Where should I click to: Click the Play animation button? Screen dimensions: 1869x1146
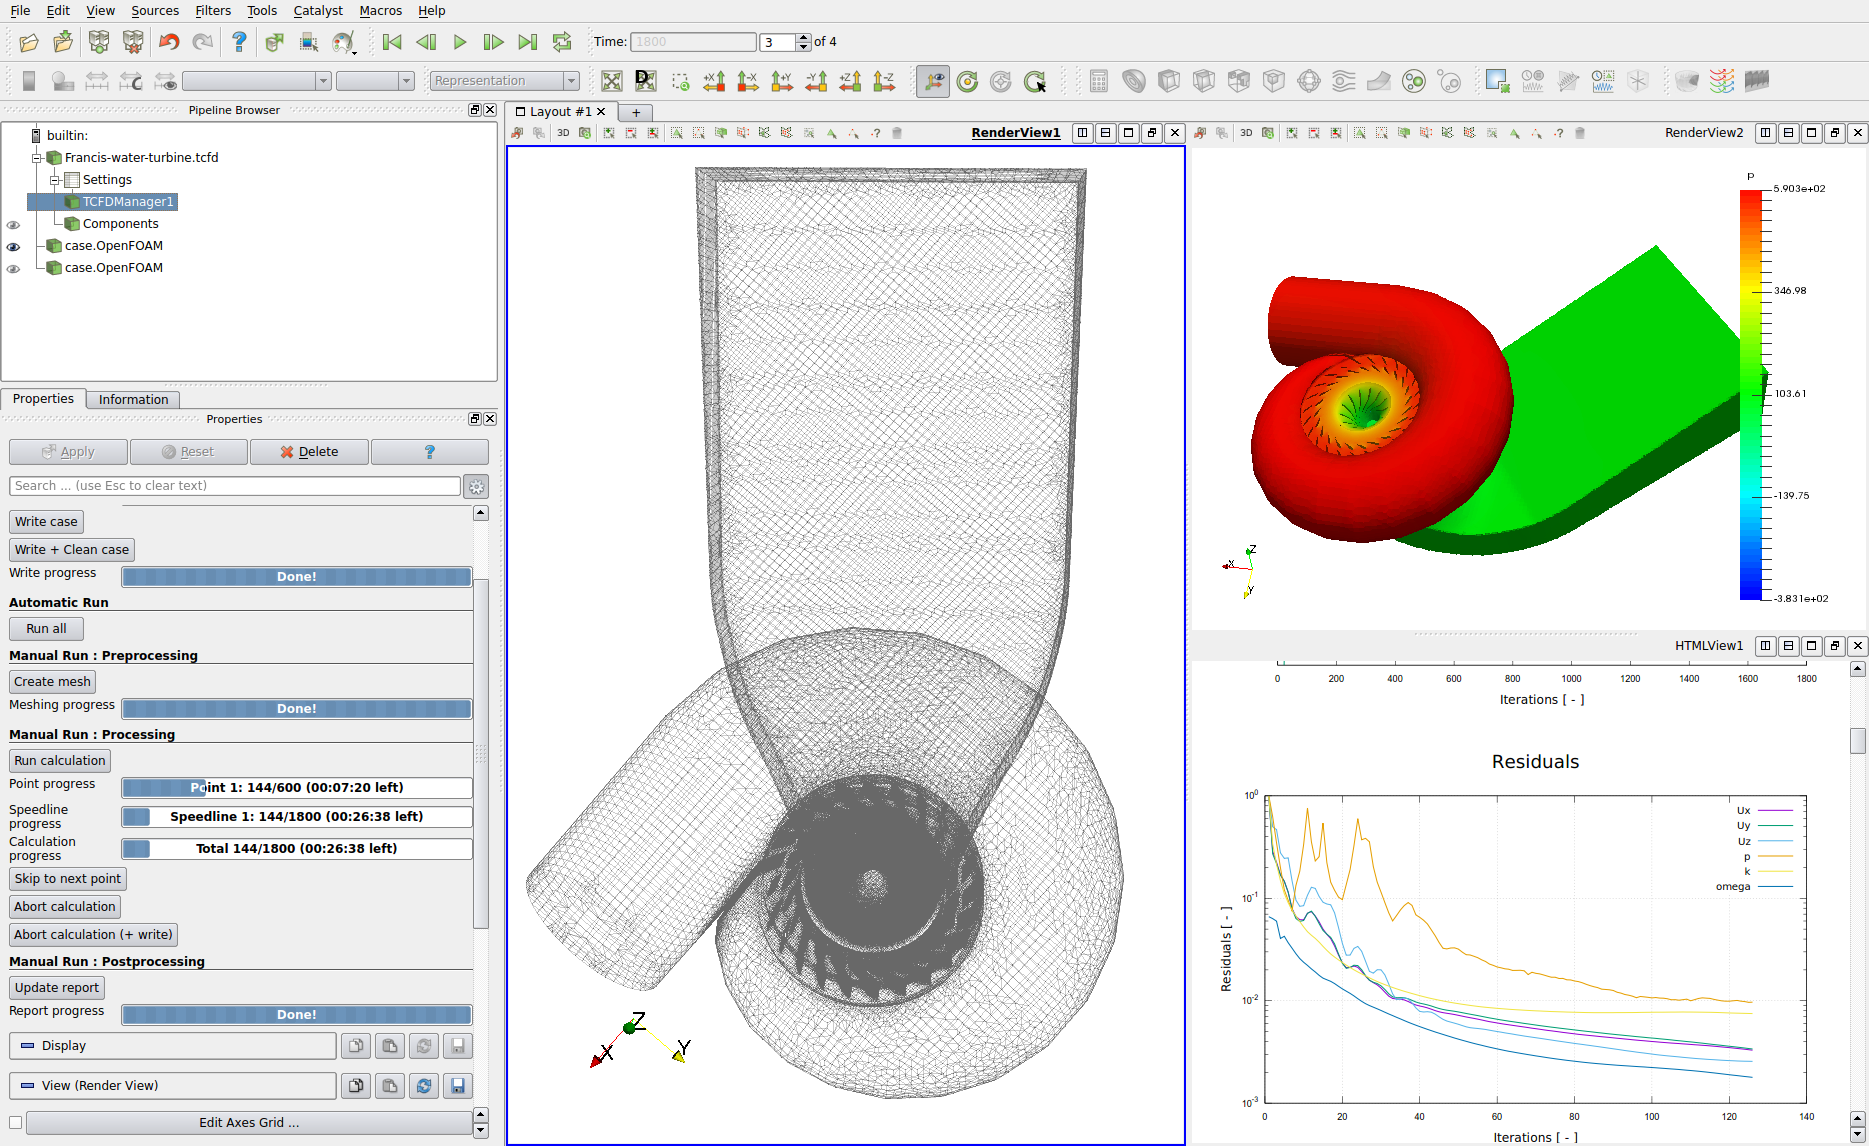(460, 42)
